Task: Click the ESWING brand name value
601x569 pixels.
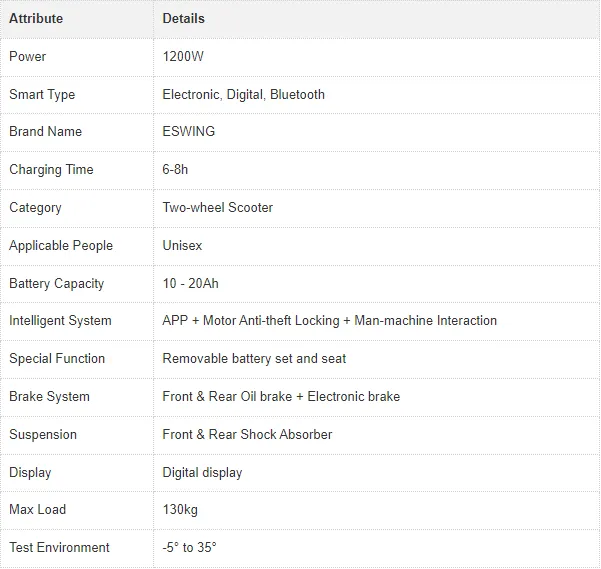Action: click(189, 131)
